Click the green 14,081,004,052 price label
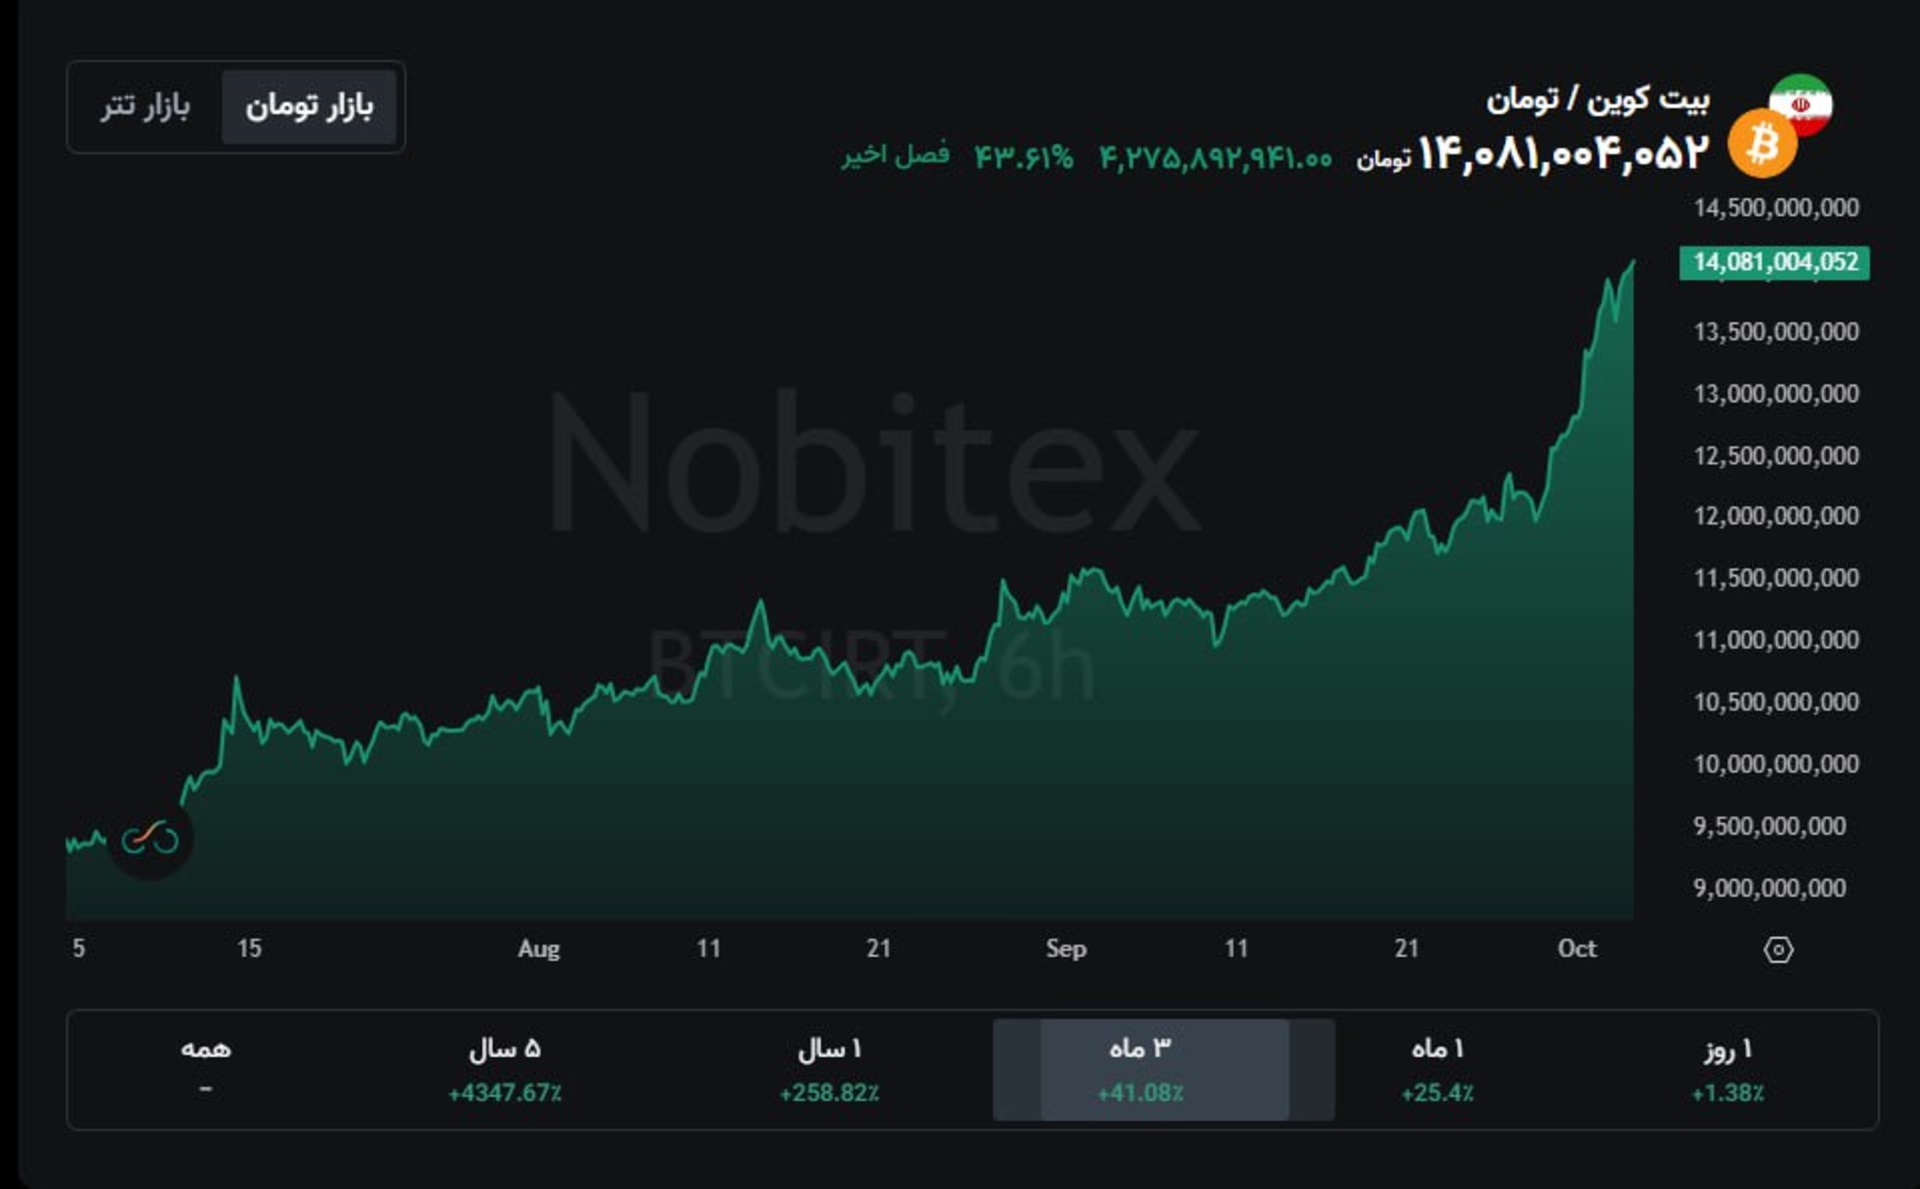1920x1189 pixels. coord(1774,262)
